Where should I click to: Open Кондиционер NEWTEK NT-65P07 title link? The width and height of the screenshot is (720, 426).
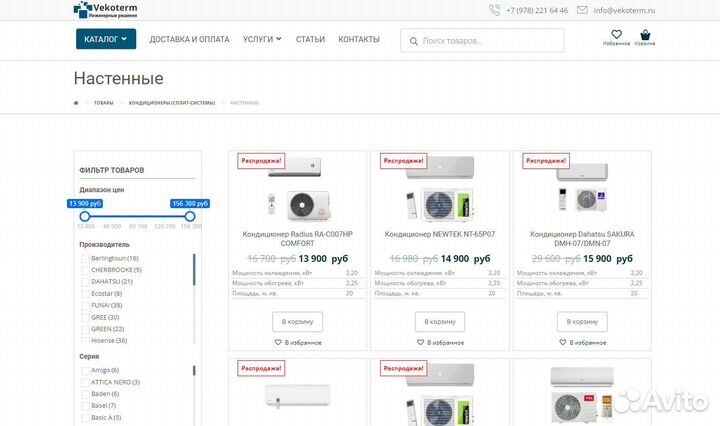coord(440,234)
